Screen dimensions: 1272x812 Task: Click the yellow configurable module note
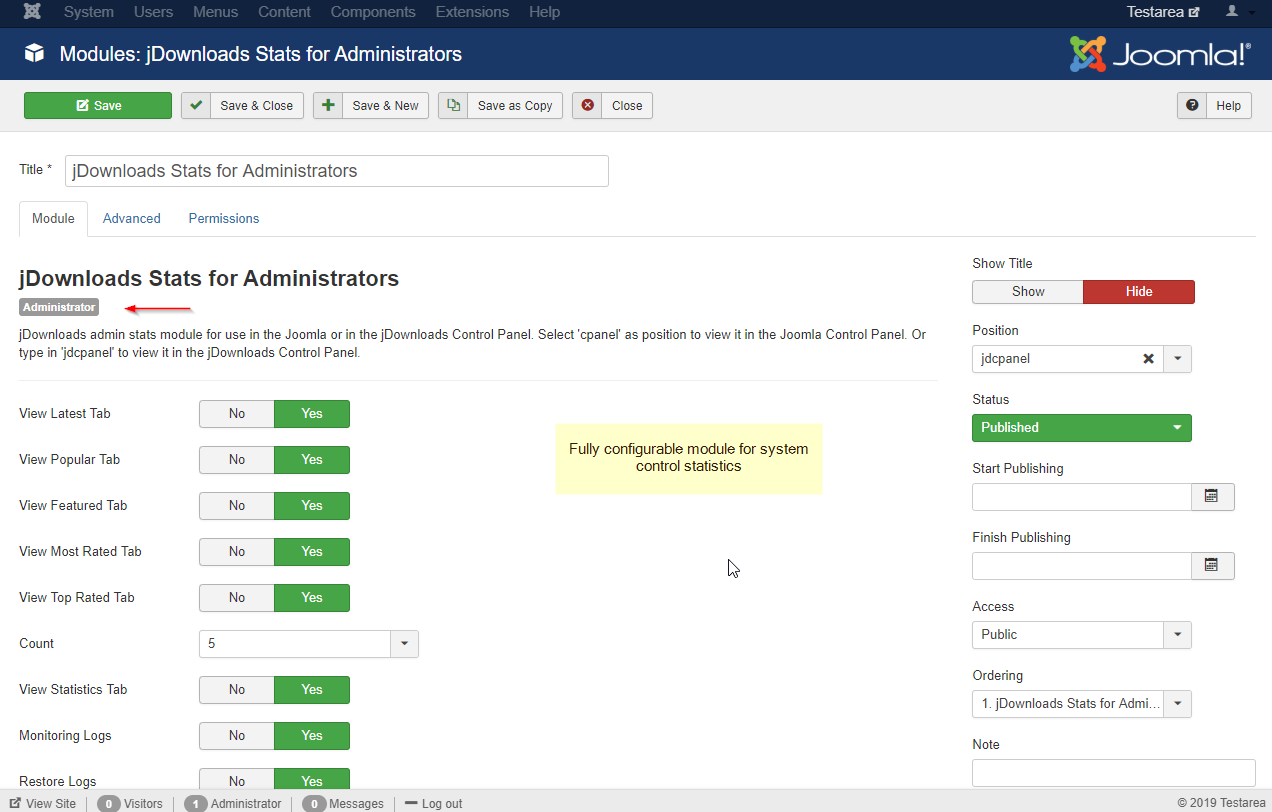[689, 458]
